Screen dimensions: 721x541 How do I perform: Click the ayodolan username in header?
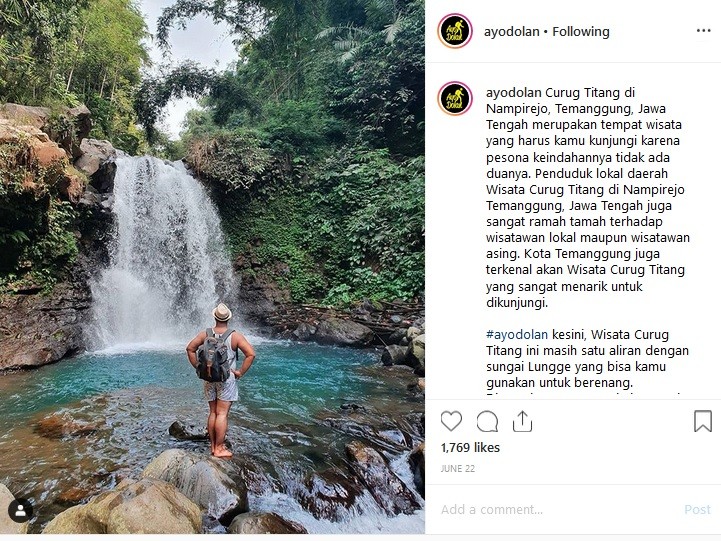(511, 32)
